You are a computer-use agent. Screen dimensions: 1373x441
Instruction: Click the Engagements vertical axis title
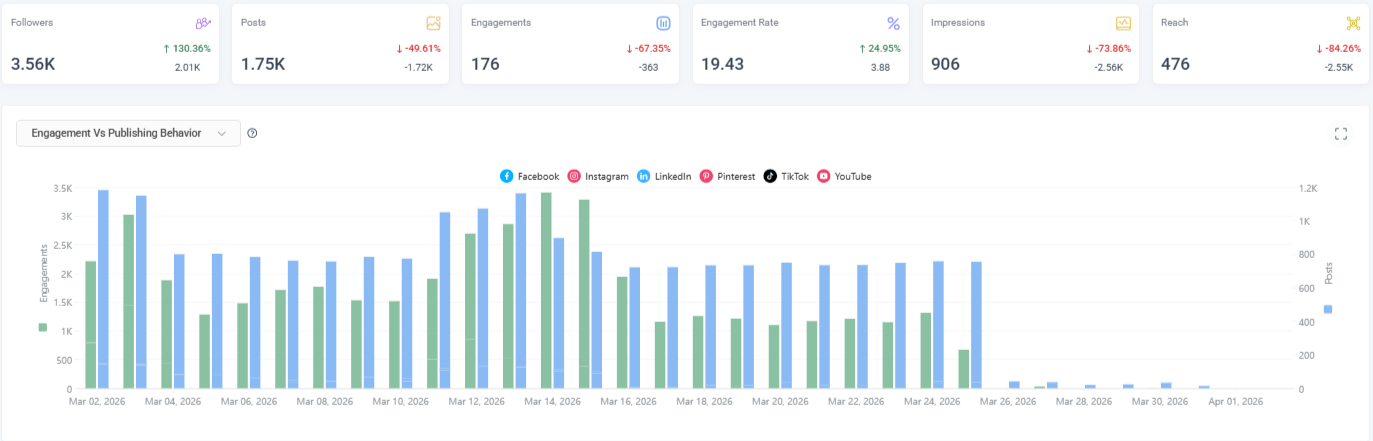coord(44,273)
